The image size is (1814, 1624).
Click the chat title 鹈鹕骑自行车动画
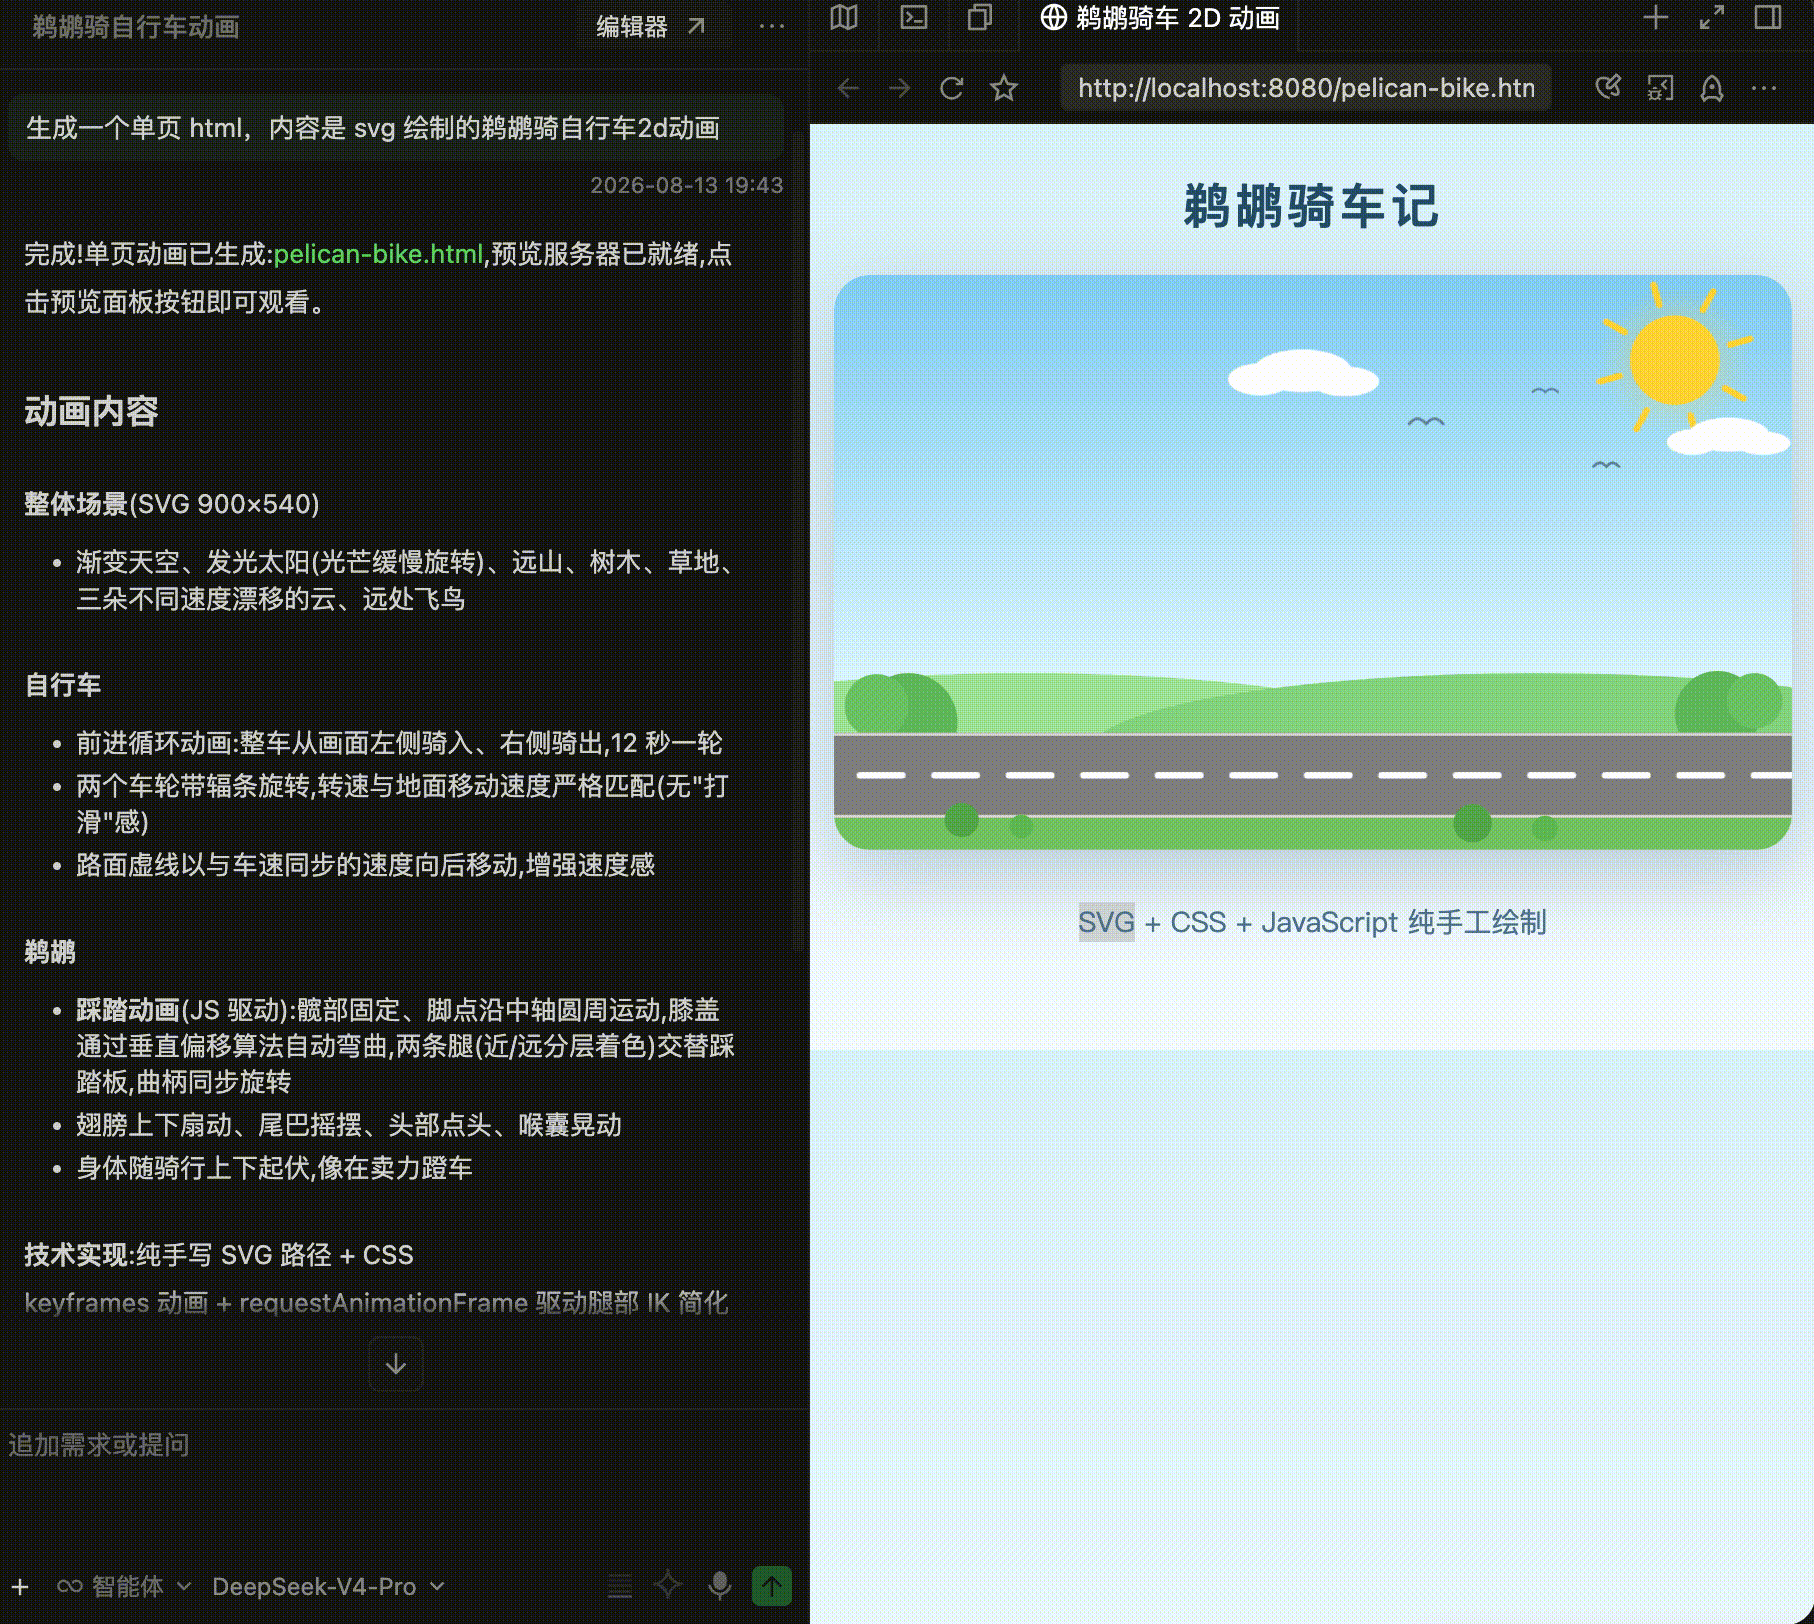[x=136, y=27]
